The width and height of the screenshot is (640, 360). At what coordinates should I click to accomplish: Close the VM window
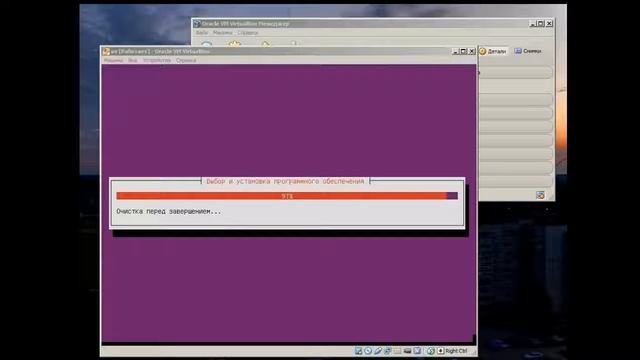pos(472,51)
